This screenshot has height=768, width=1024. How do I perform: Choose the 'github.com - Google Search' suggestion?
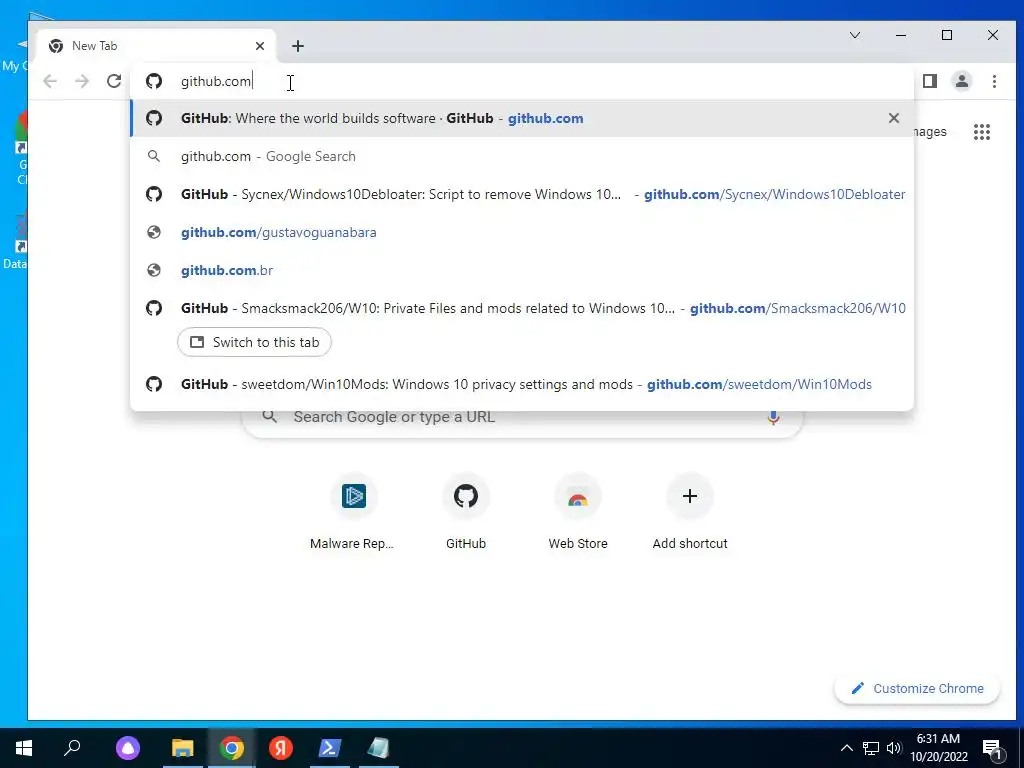pyautogui.click(x=522, y=156)
